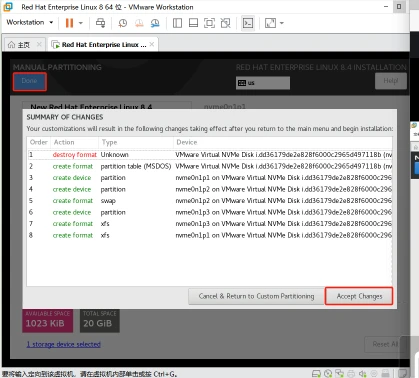Click the Available Space 1023 KiB box
Screen dimensions: 419x378
tap(48, 321)
